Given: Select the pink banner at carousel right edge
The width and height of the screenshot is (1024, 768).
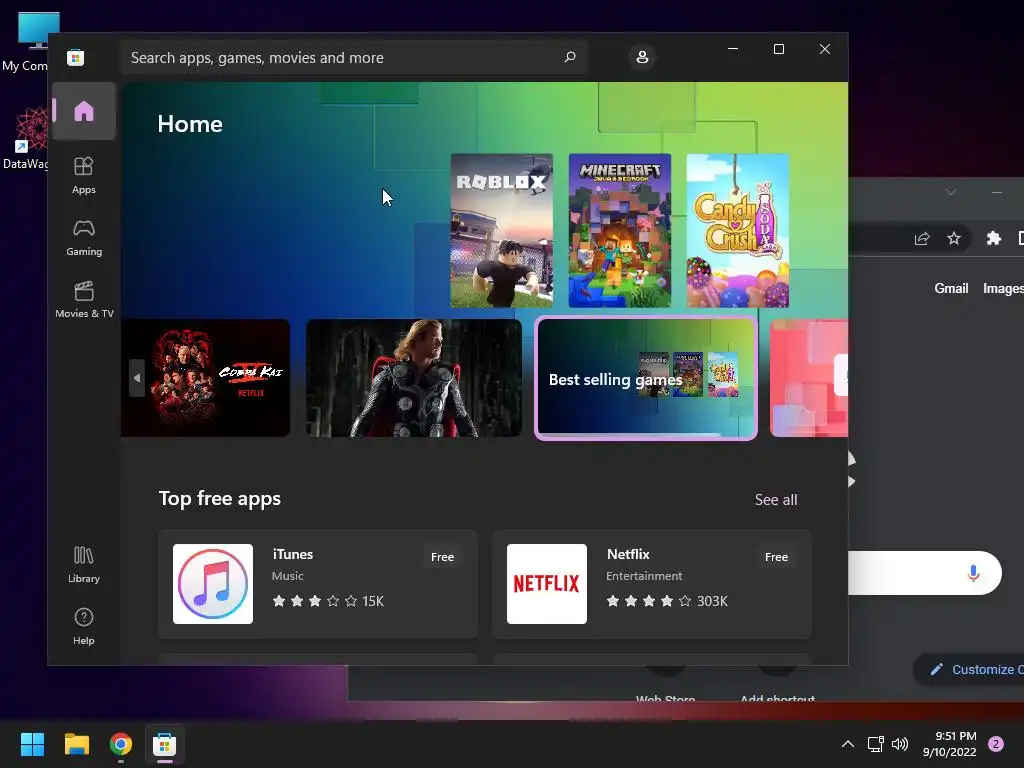Looking at the screenshot, I should pos(809,378).
